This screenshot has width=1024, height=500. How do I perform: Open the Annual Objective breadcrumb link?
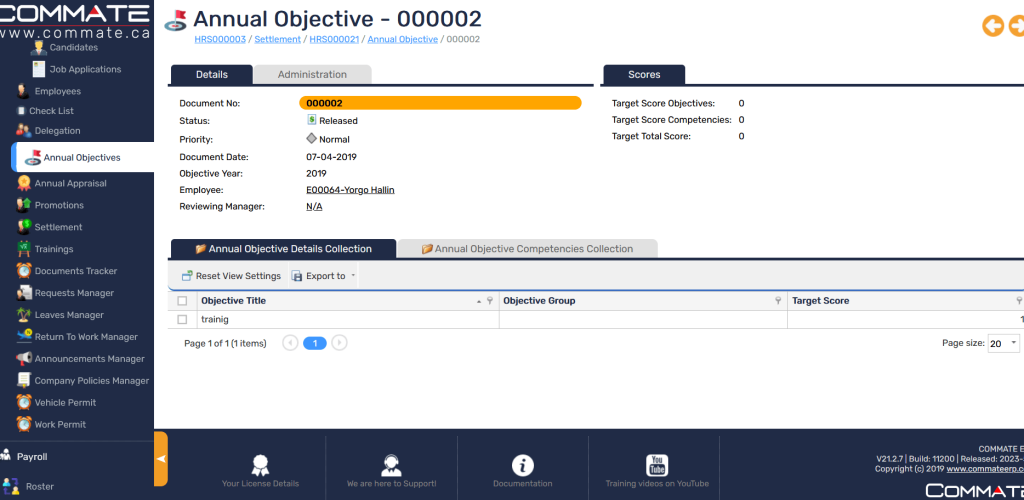(x=403, y=39)
